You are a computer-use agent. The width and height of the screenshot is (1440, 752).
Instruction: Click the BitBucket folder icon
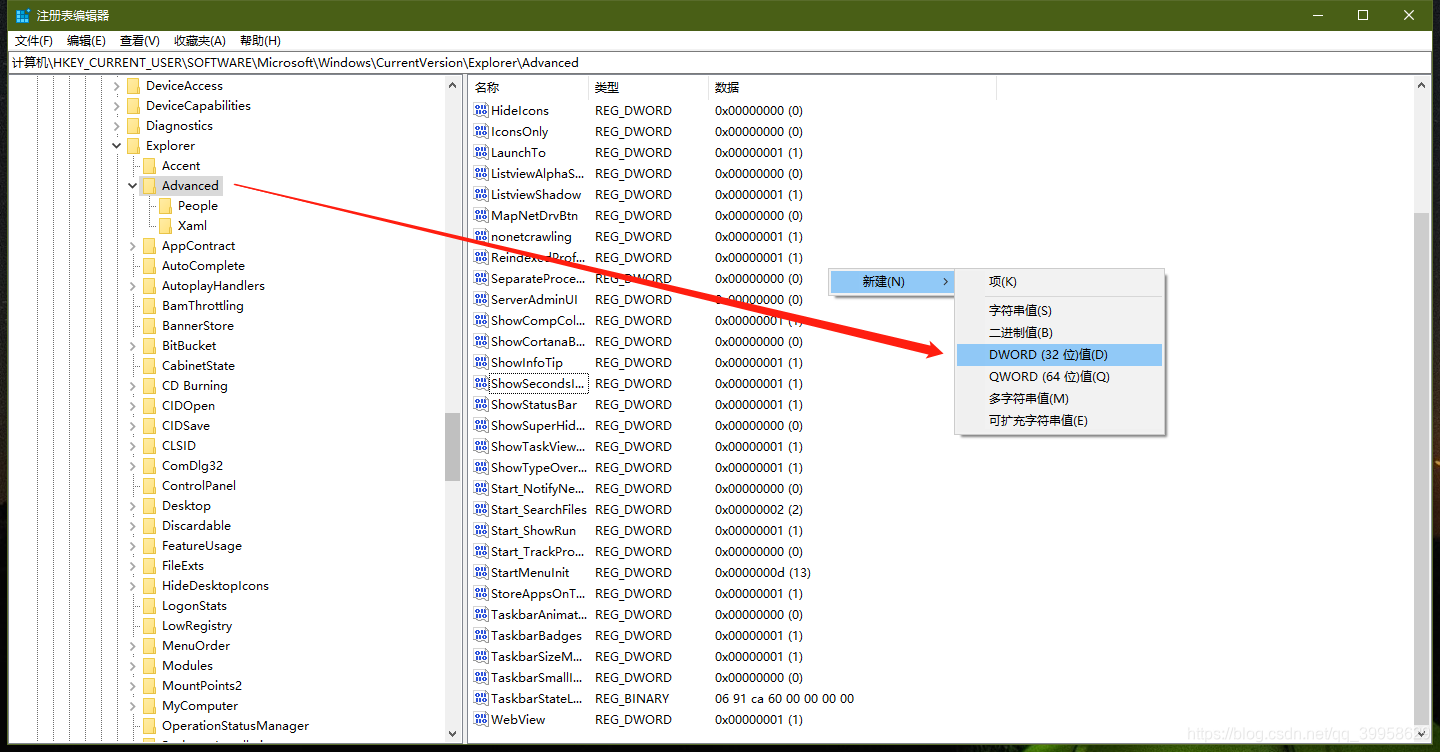point(149,345)
